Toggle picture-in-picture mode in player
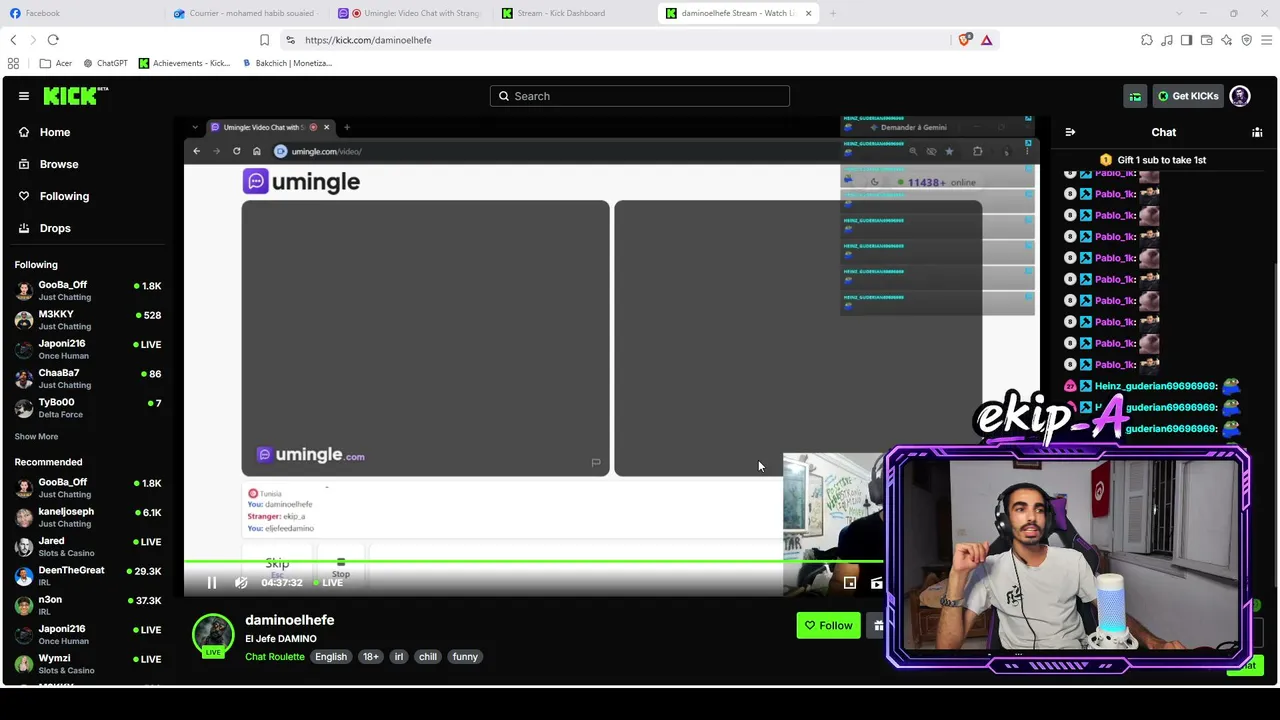 click(x=849, y=583)
